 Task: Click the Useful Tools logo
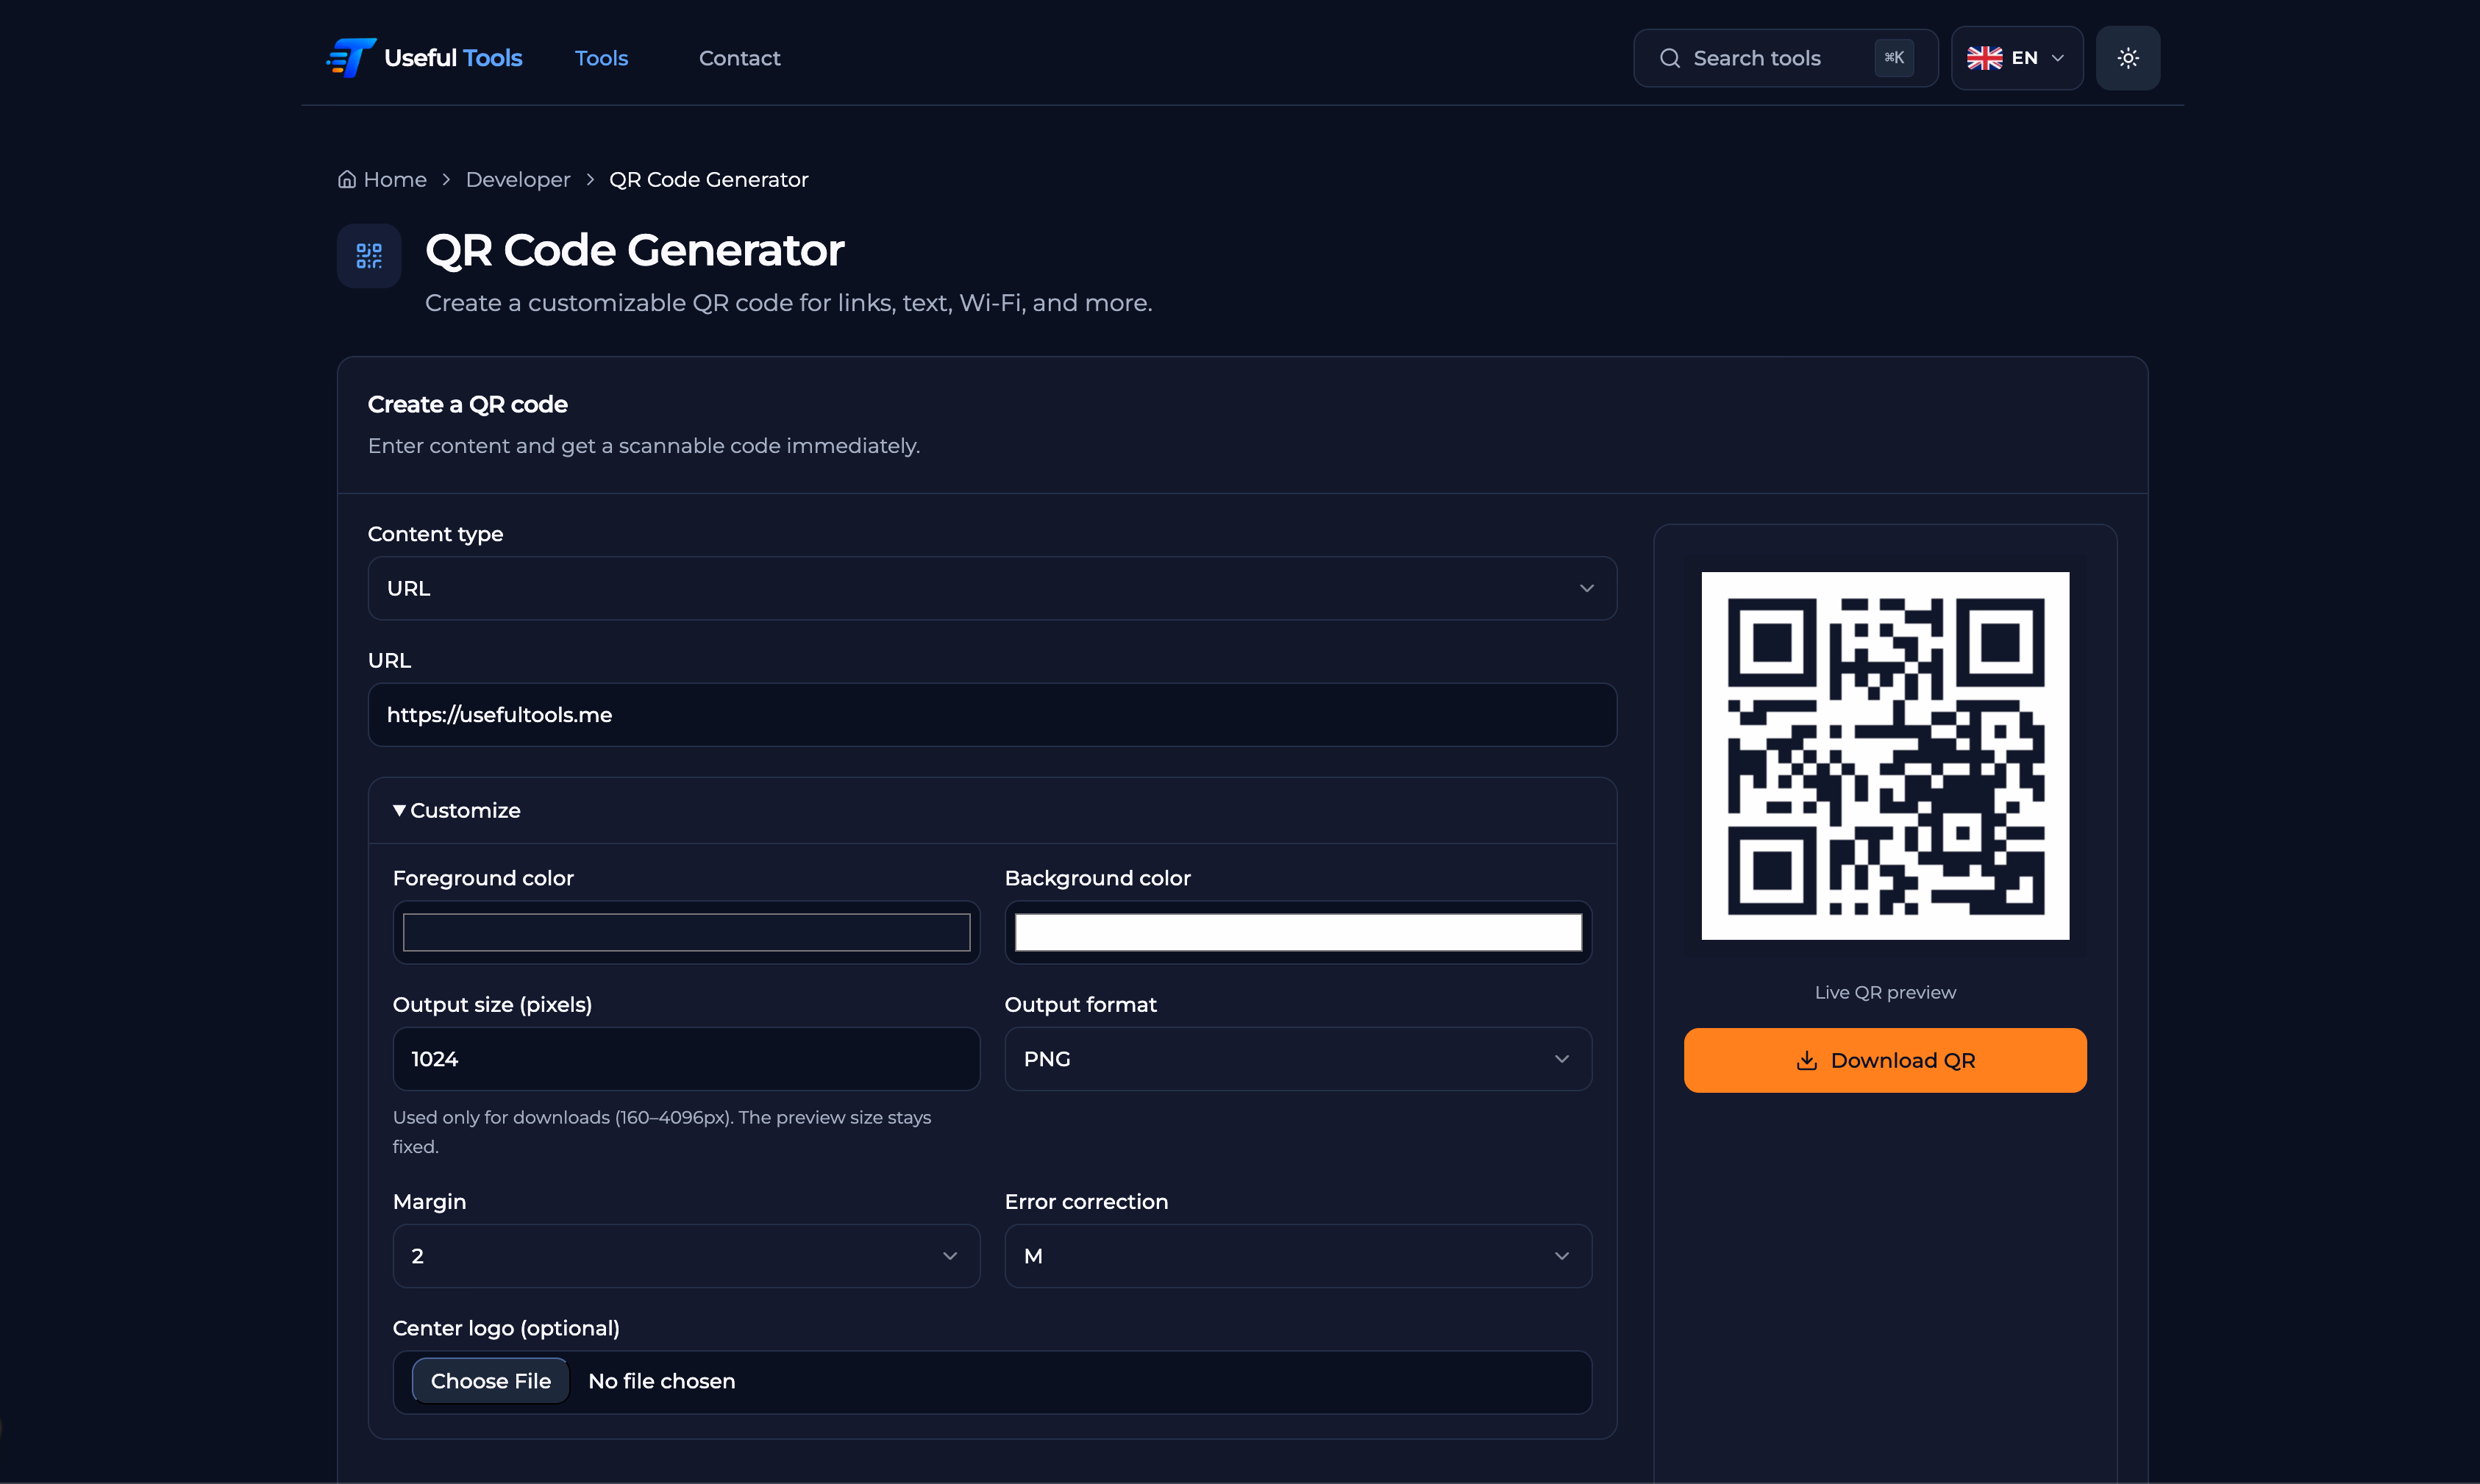tap(424, 58)
